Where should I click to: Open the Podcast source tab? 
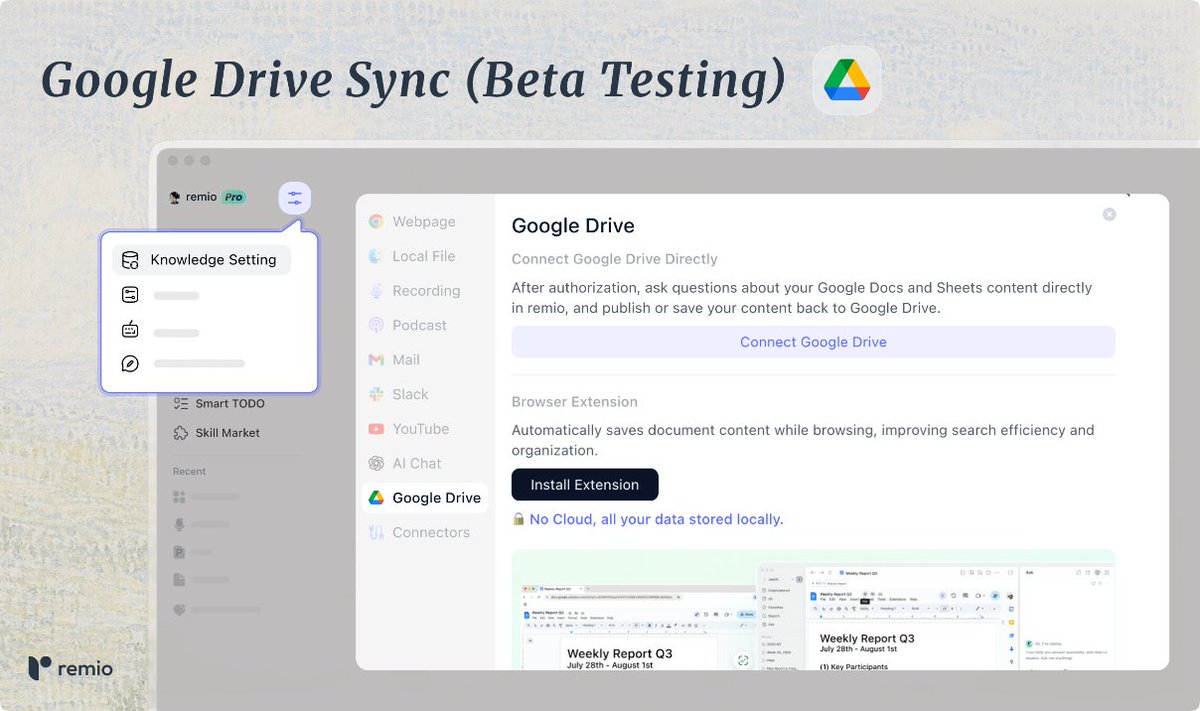(424, 325)
